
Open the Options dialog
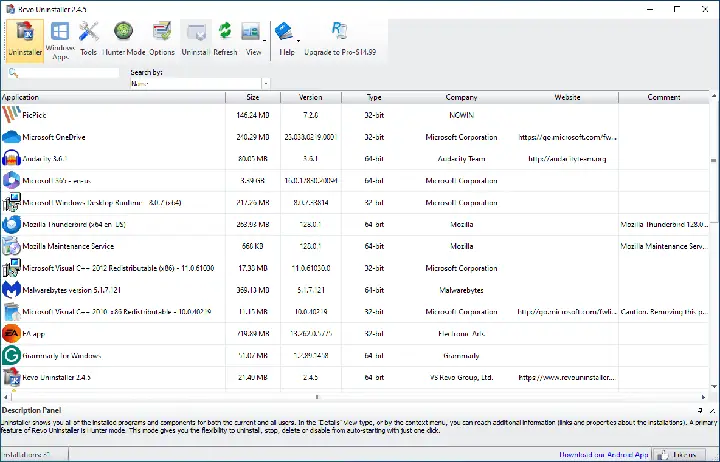(x=162, y=39)
